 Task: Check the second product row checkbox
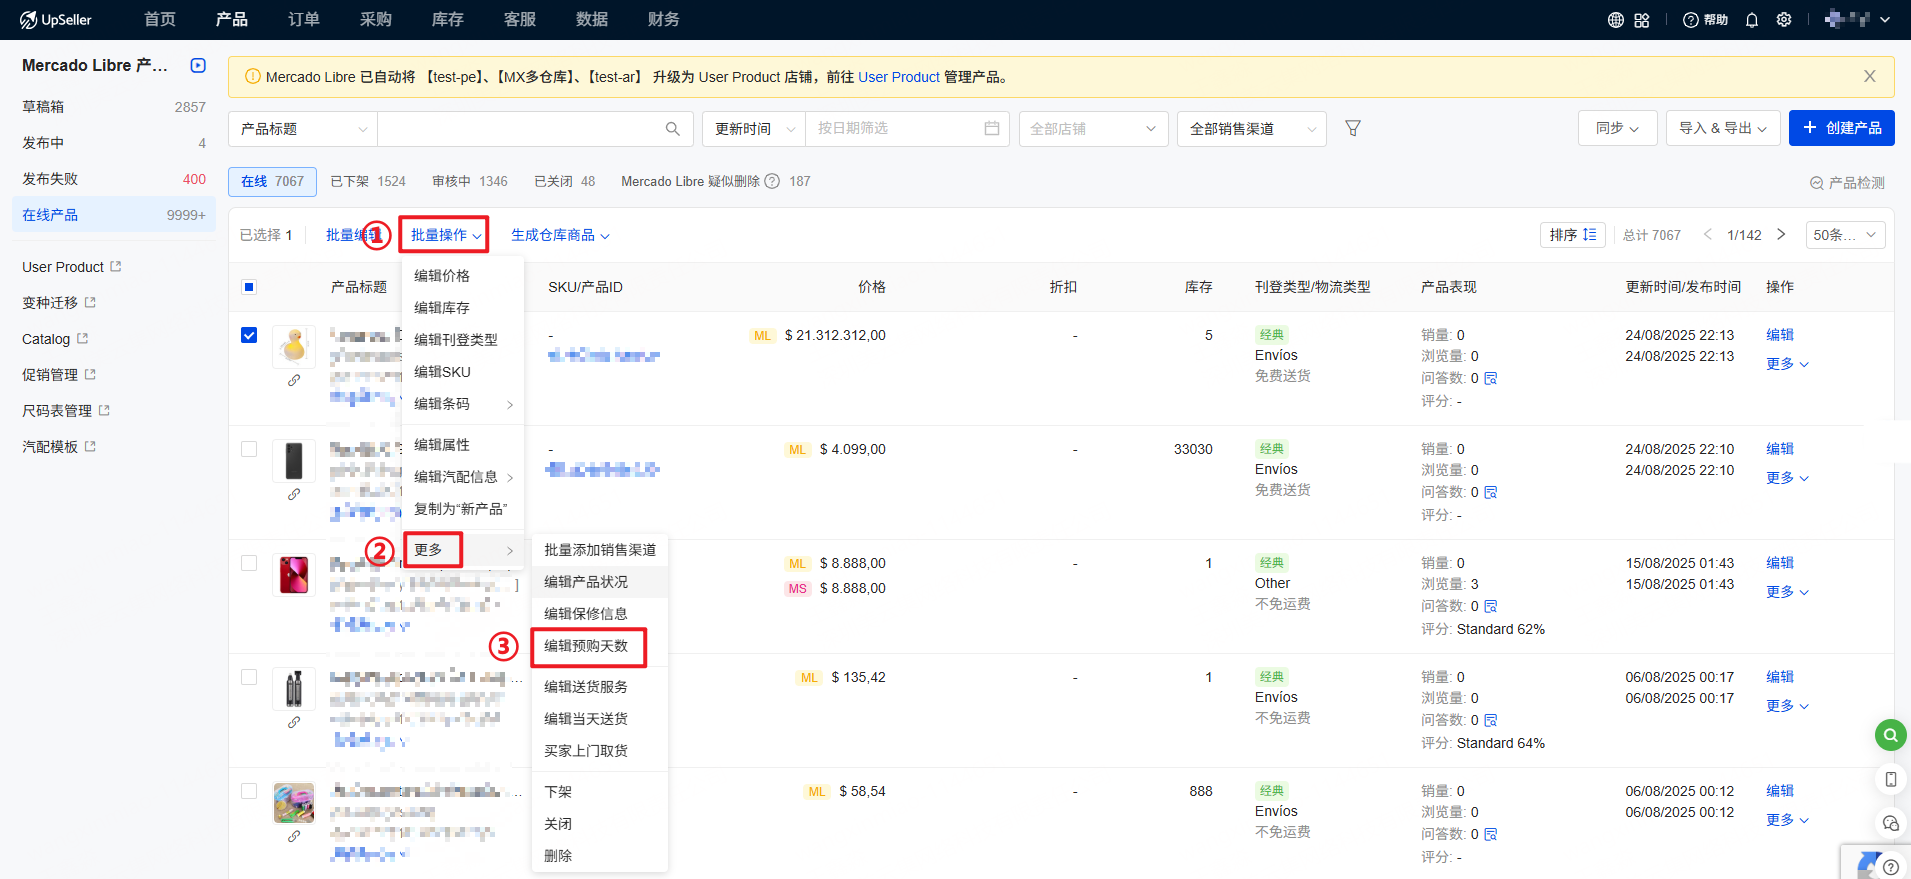249,449
